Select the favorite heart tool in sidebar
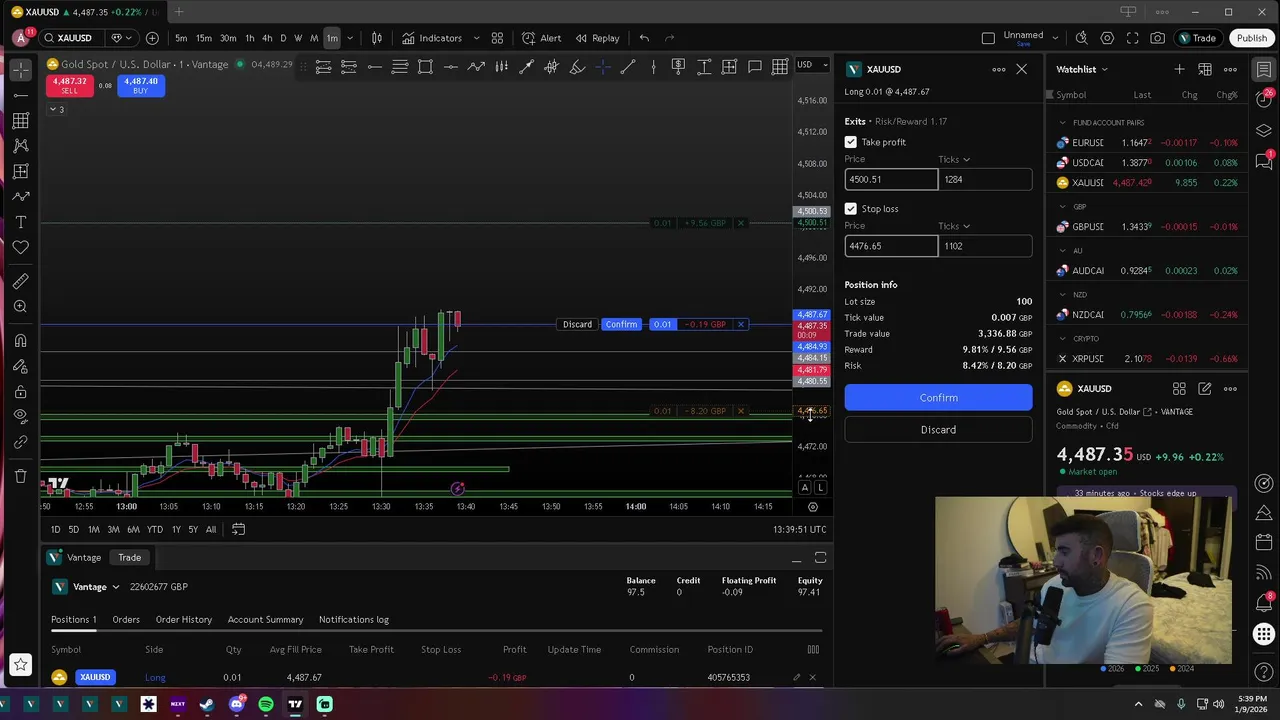Viewport: 1280px width, 720px height. point(20,247)
